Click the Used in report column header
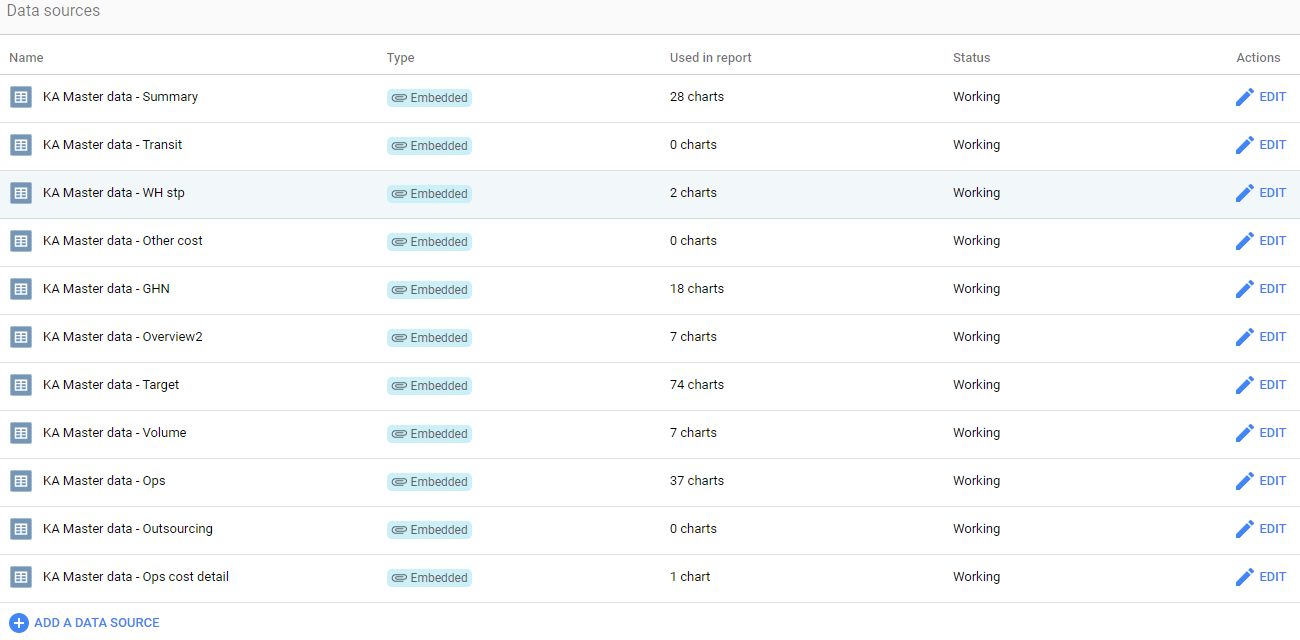 pyautogui.click(x=710, y=58)
